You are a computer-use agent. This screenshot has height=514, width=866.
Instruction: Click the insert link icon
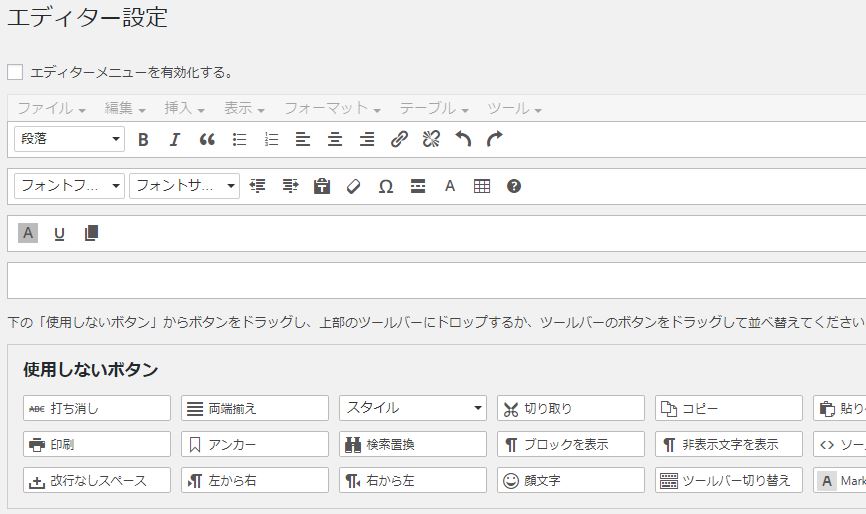(x=399, y=140)
